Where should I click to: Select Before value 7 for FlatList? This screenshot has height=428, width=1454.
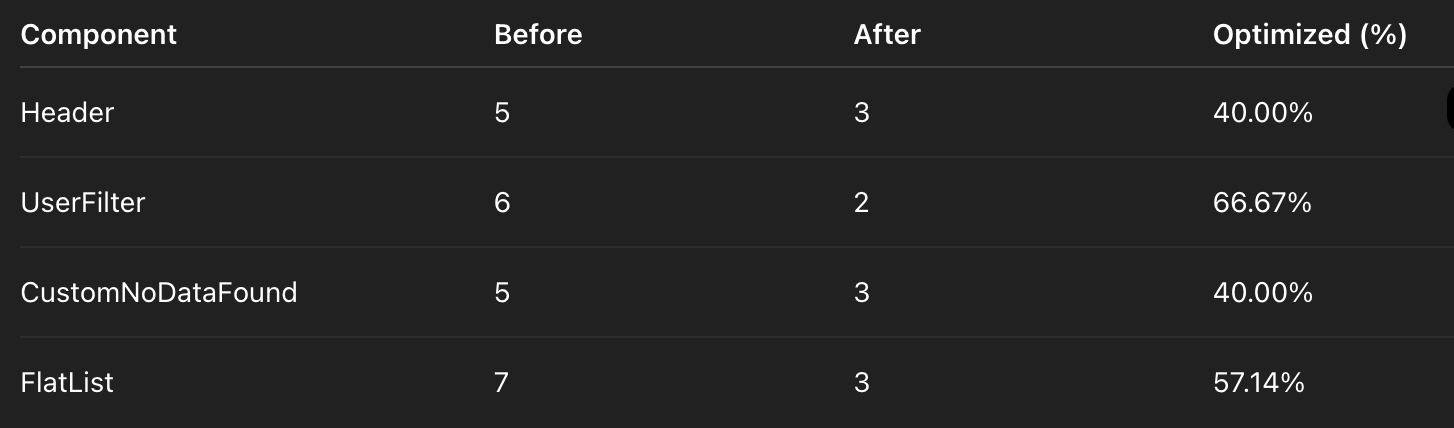pyautogui.click(x=502, y=382)
